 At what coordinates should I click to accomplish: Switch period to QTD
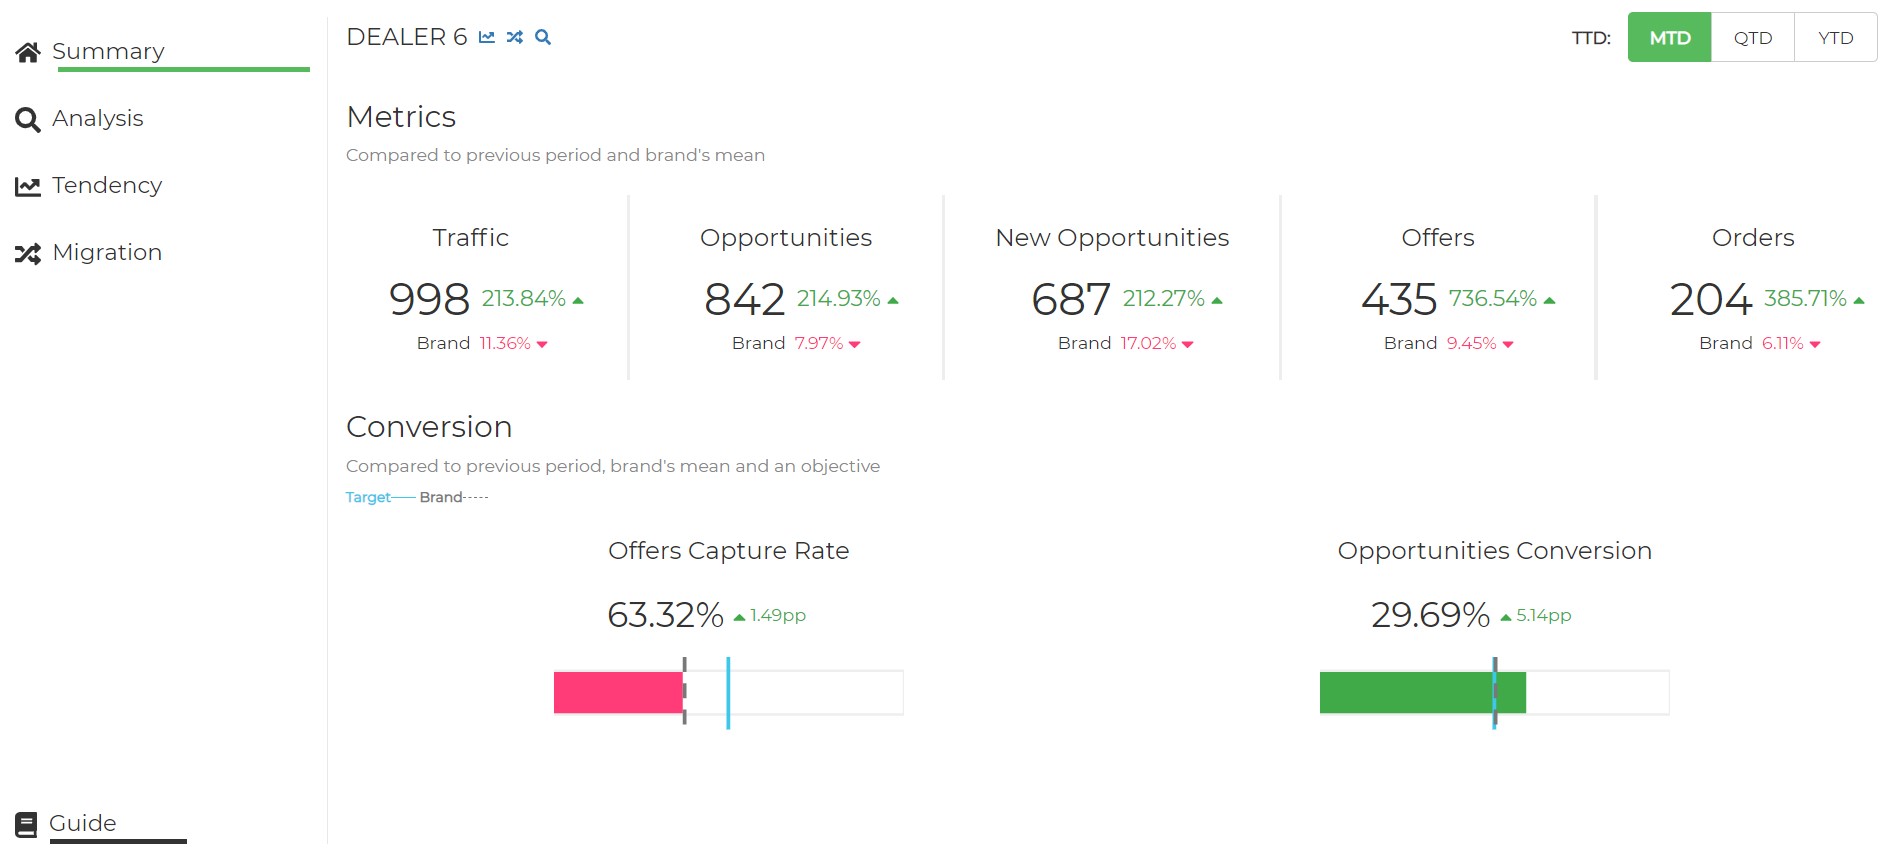pyautogui.click(x=1752, y=38)
